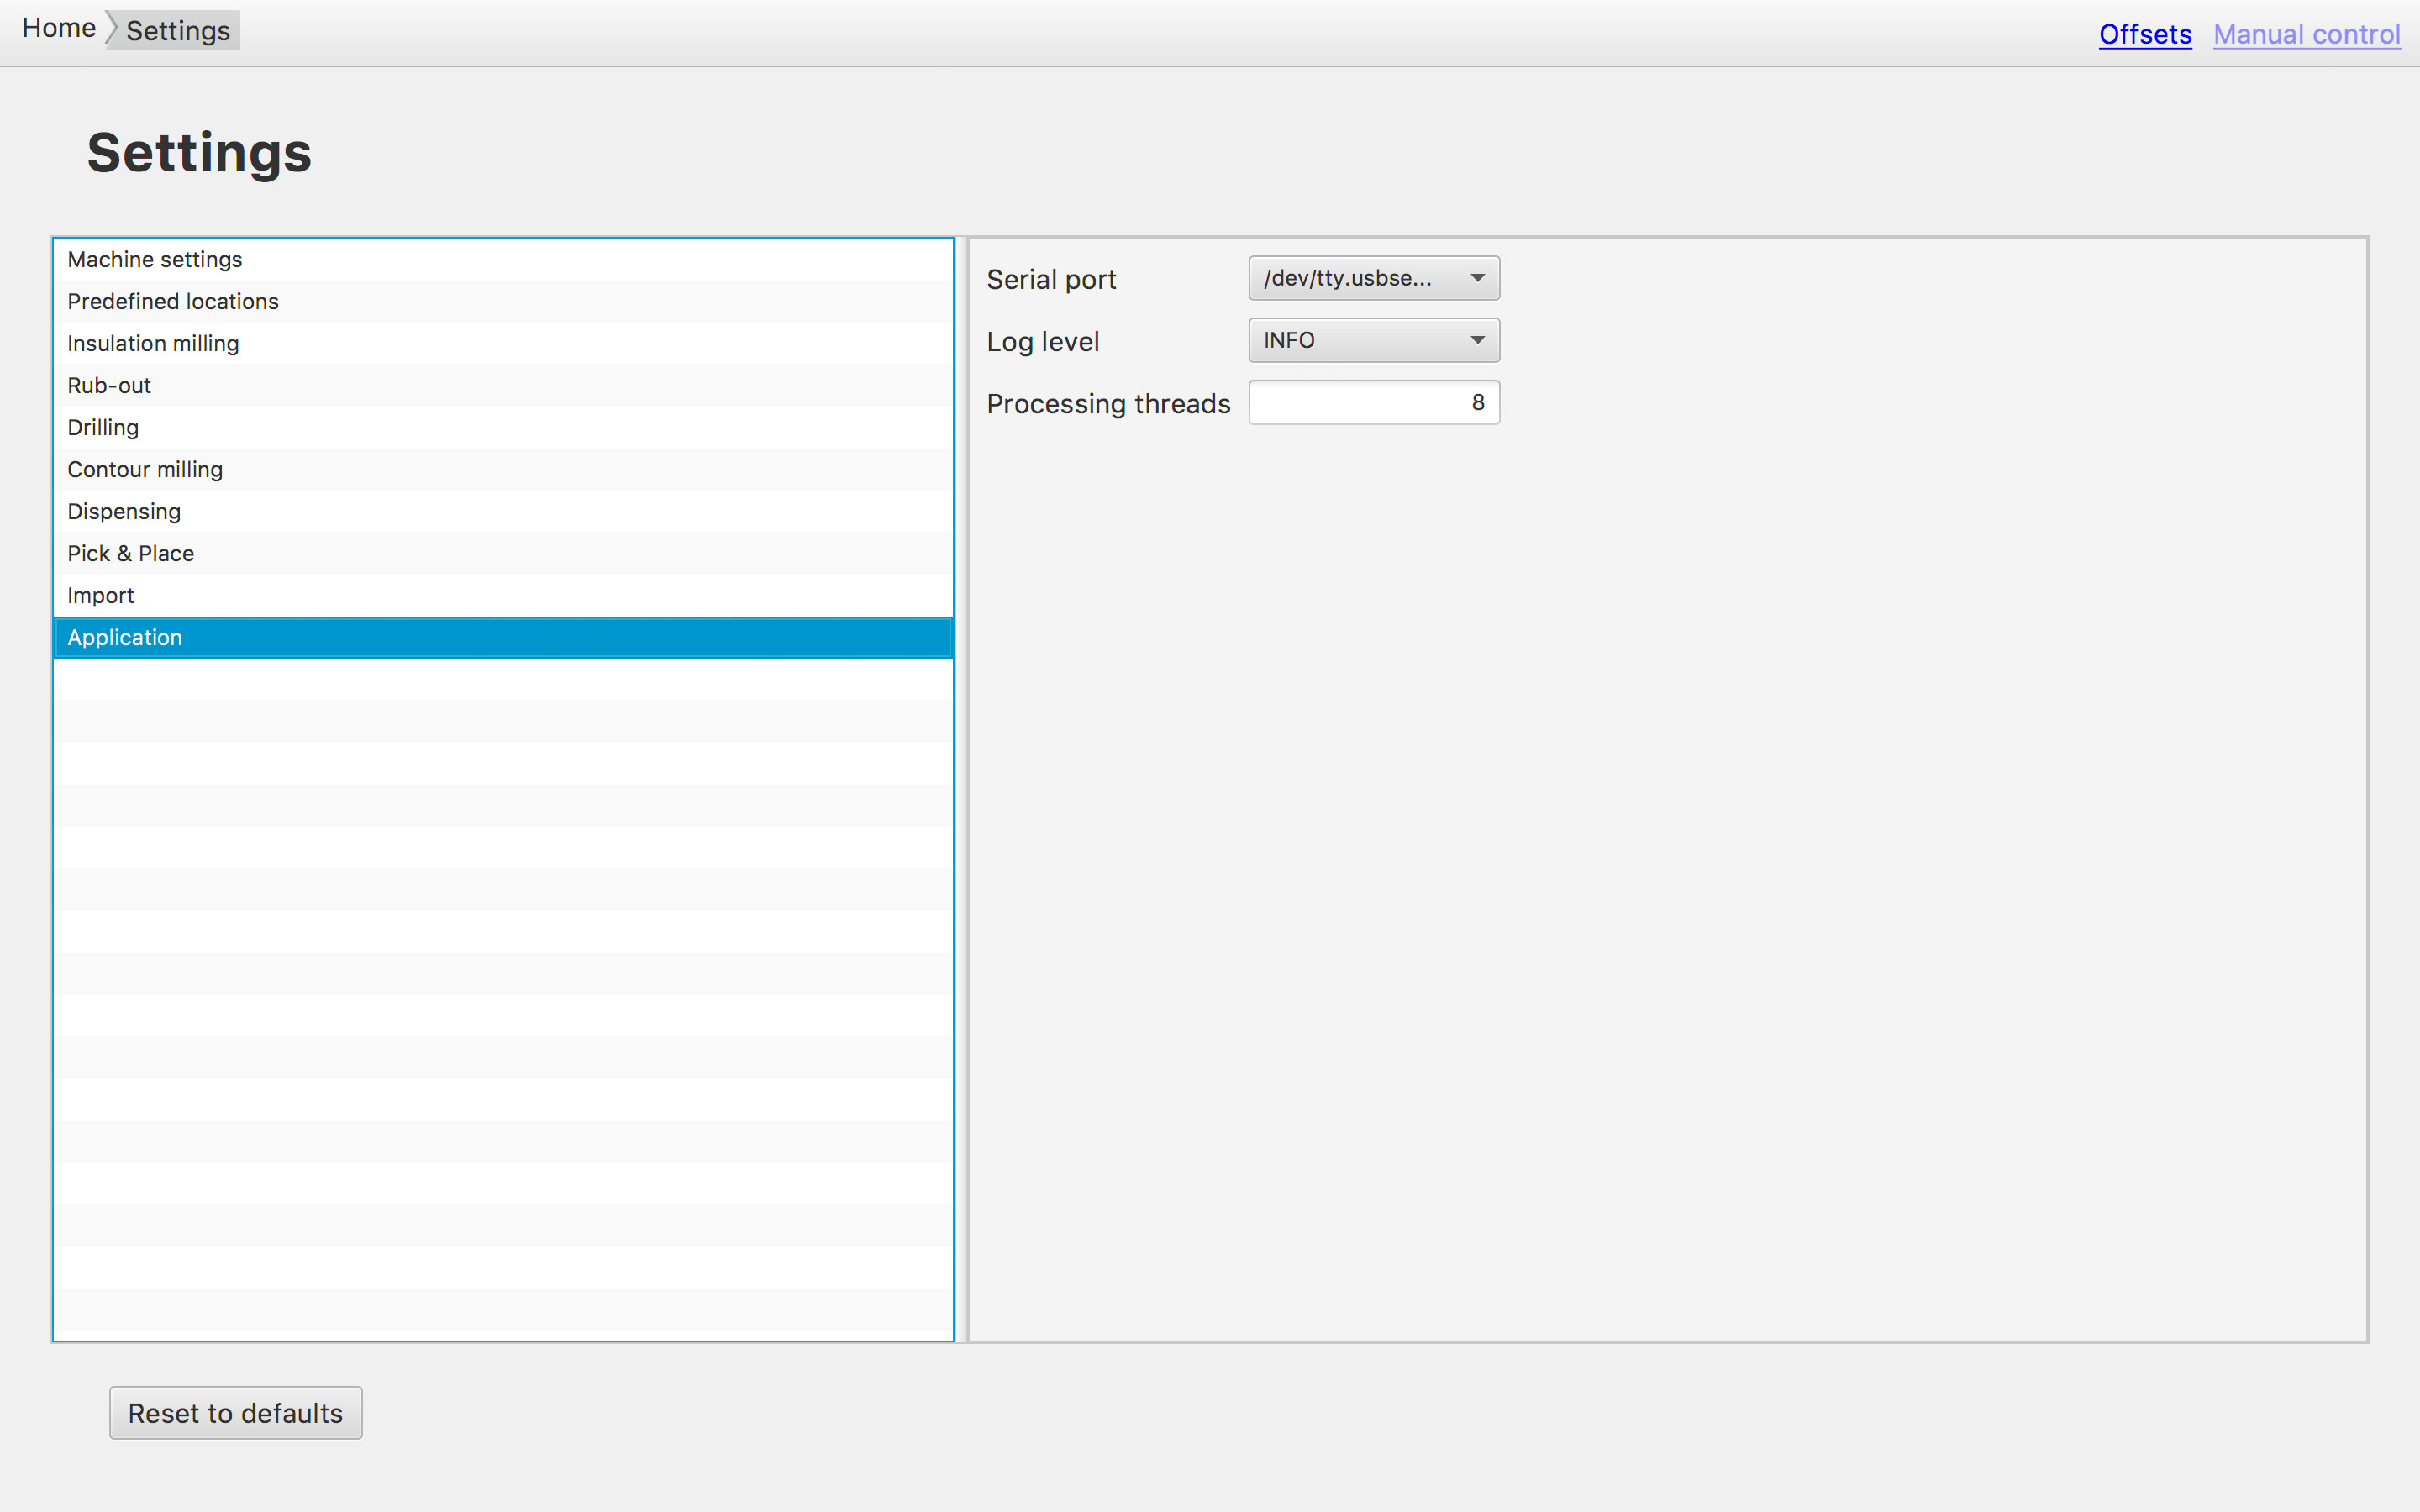2420x1512 pixels.
Task: Select the Application category
Action: pyautogui.click(x=503, y=637)
